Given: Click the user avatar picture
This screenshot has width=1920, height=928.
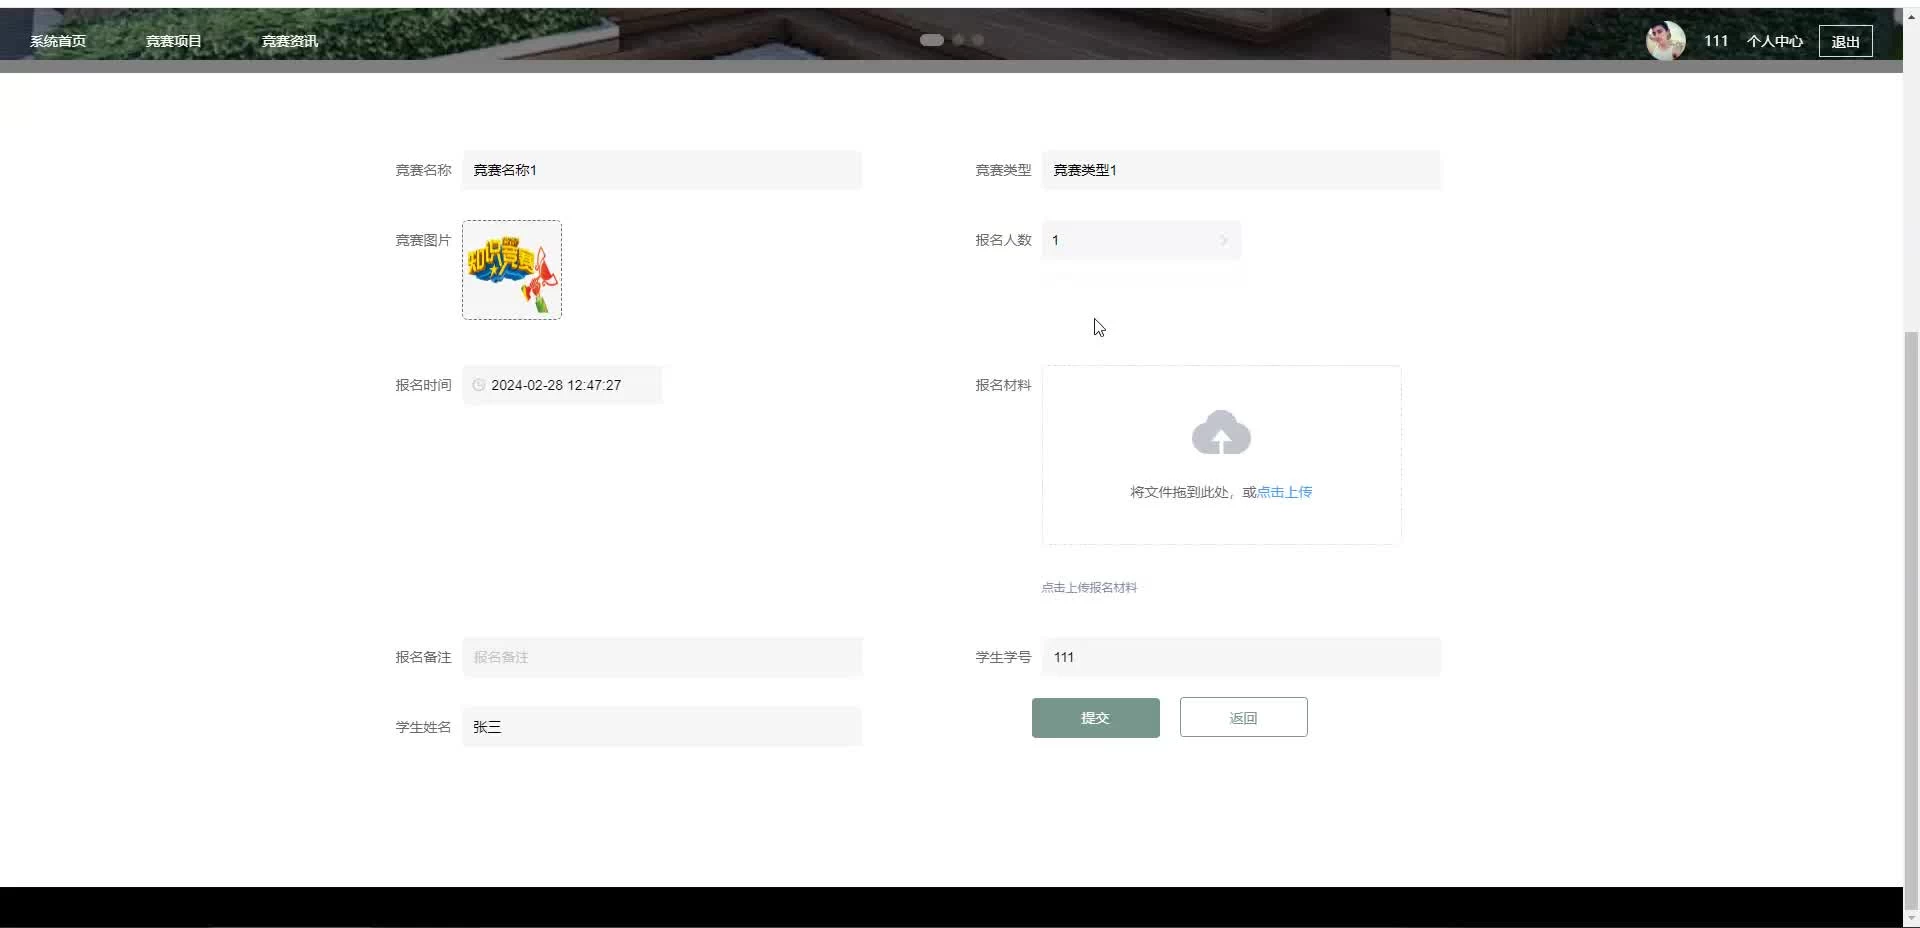Looking at the screenshot, I should pyautogui.click(x=1666, y=41).
